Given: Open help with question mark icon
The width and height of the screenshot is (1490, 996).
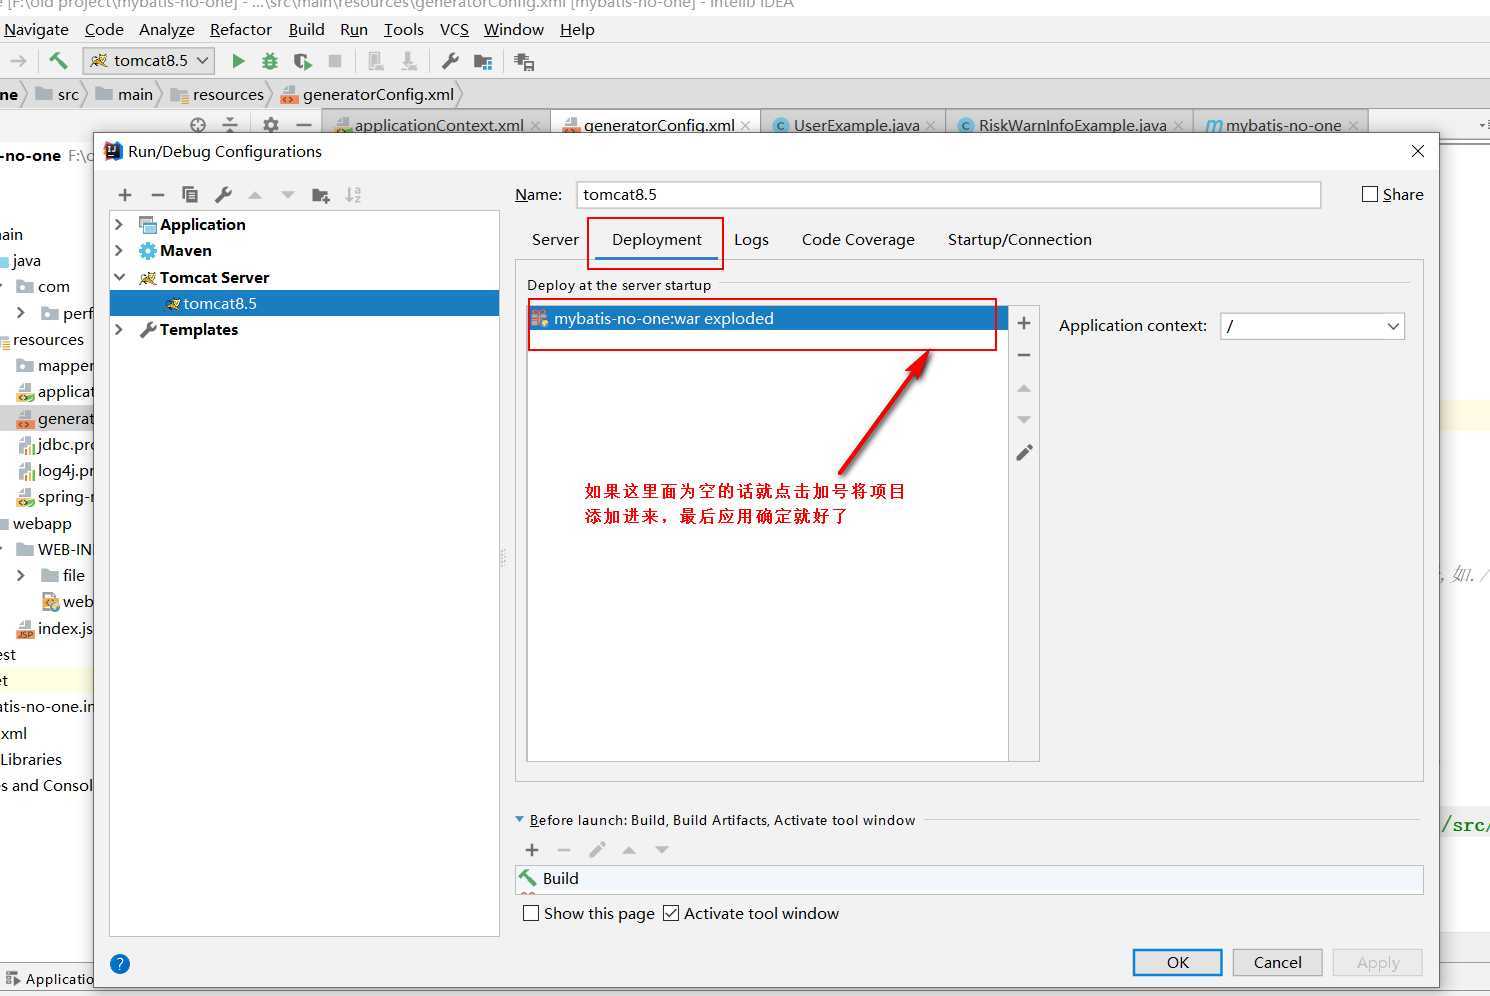Looking at the screenshot, I should click(x=120, y=964).
